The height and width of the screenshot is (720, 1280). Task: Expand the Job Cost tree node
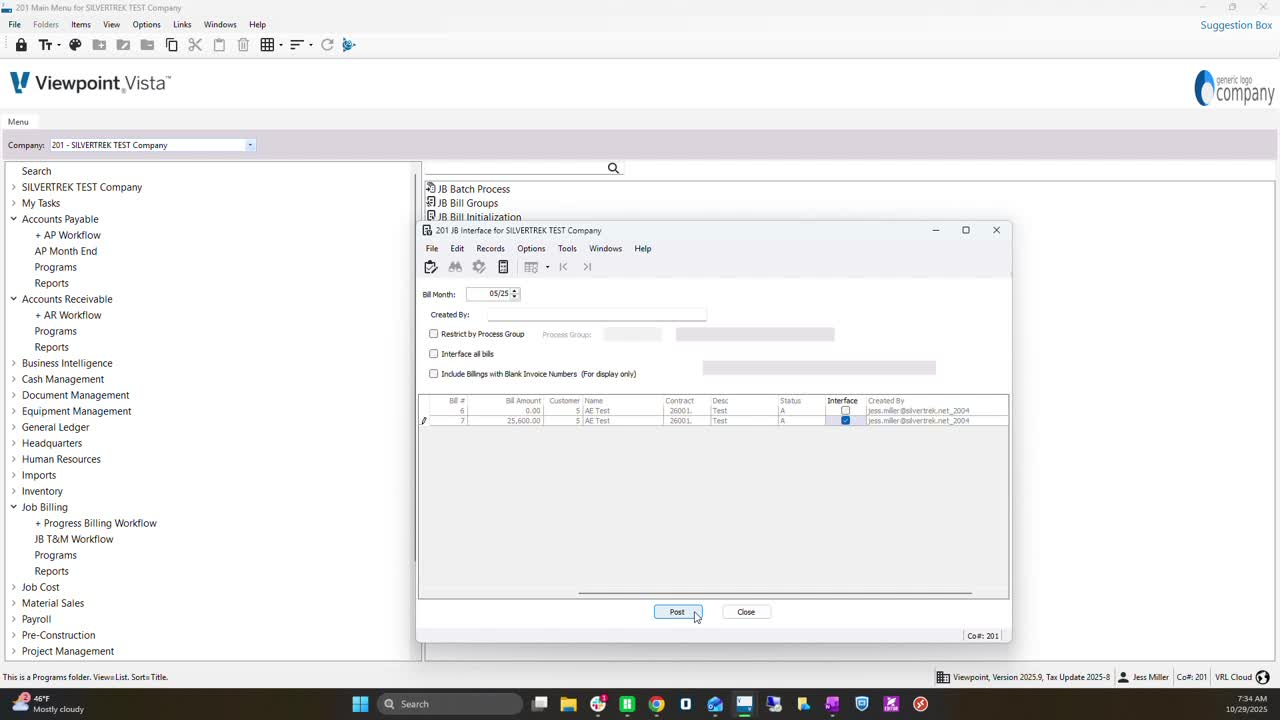point(14,587)
